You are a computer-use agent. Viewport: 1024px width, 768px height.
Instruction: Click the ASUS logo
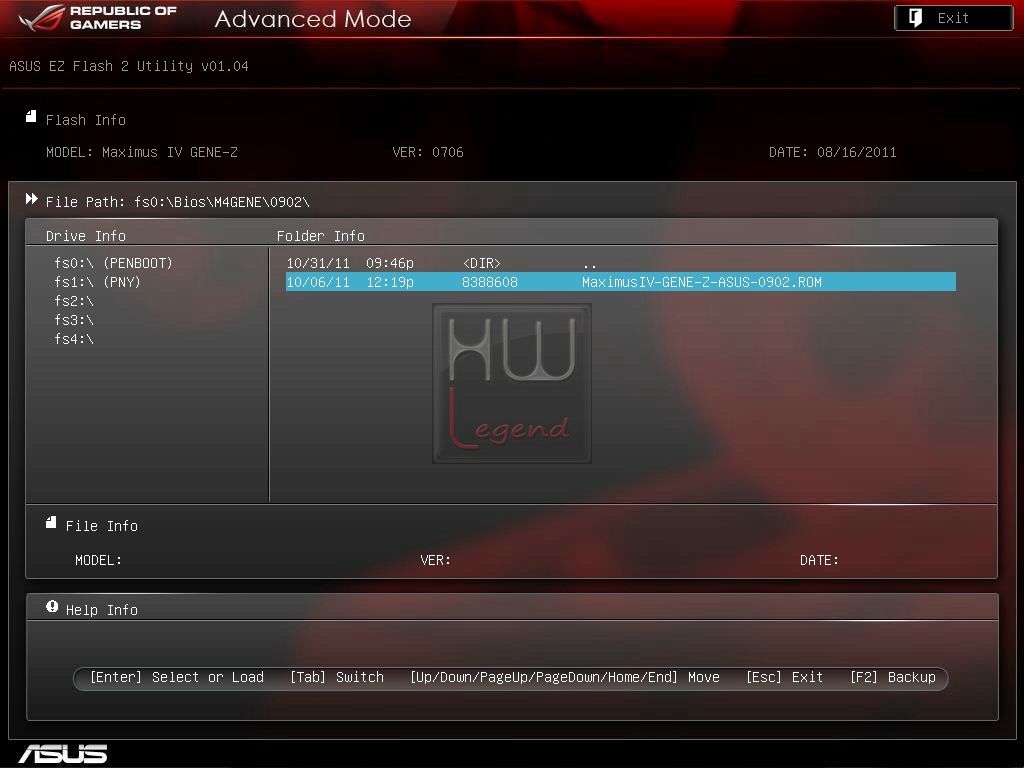63,754
